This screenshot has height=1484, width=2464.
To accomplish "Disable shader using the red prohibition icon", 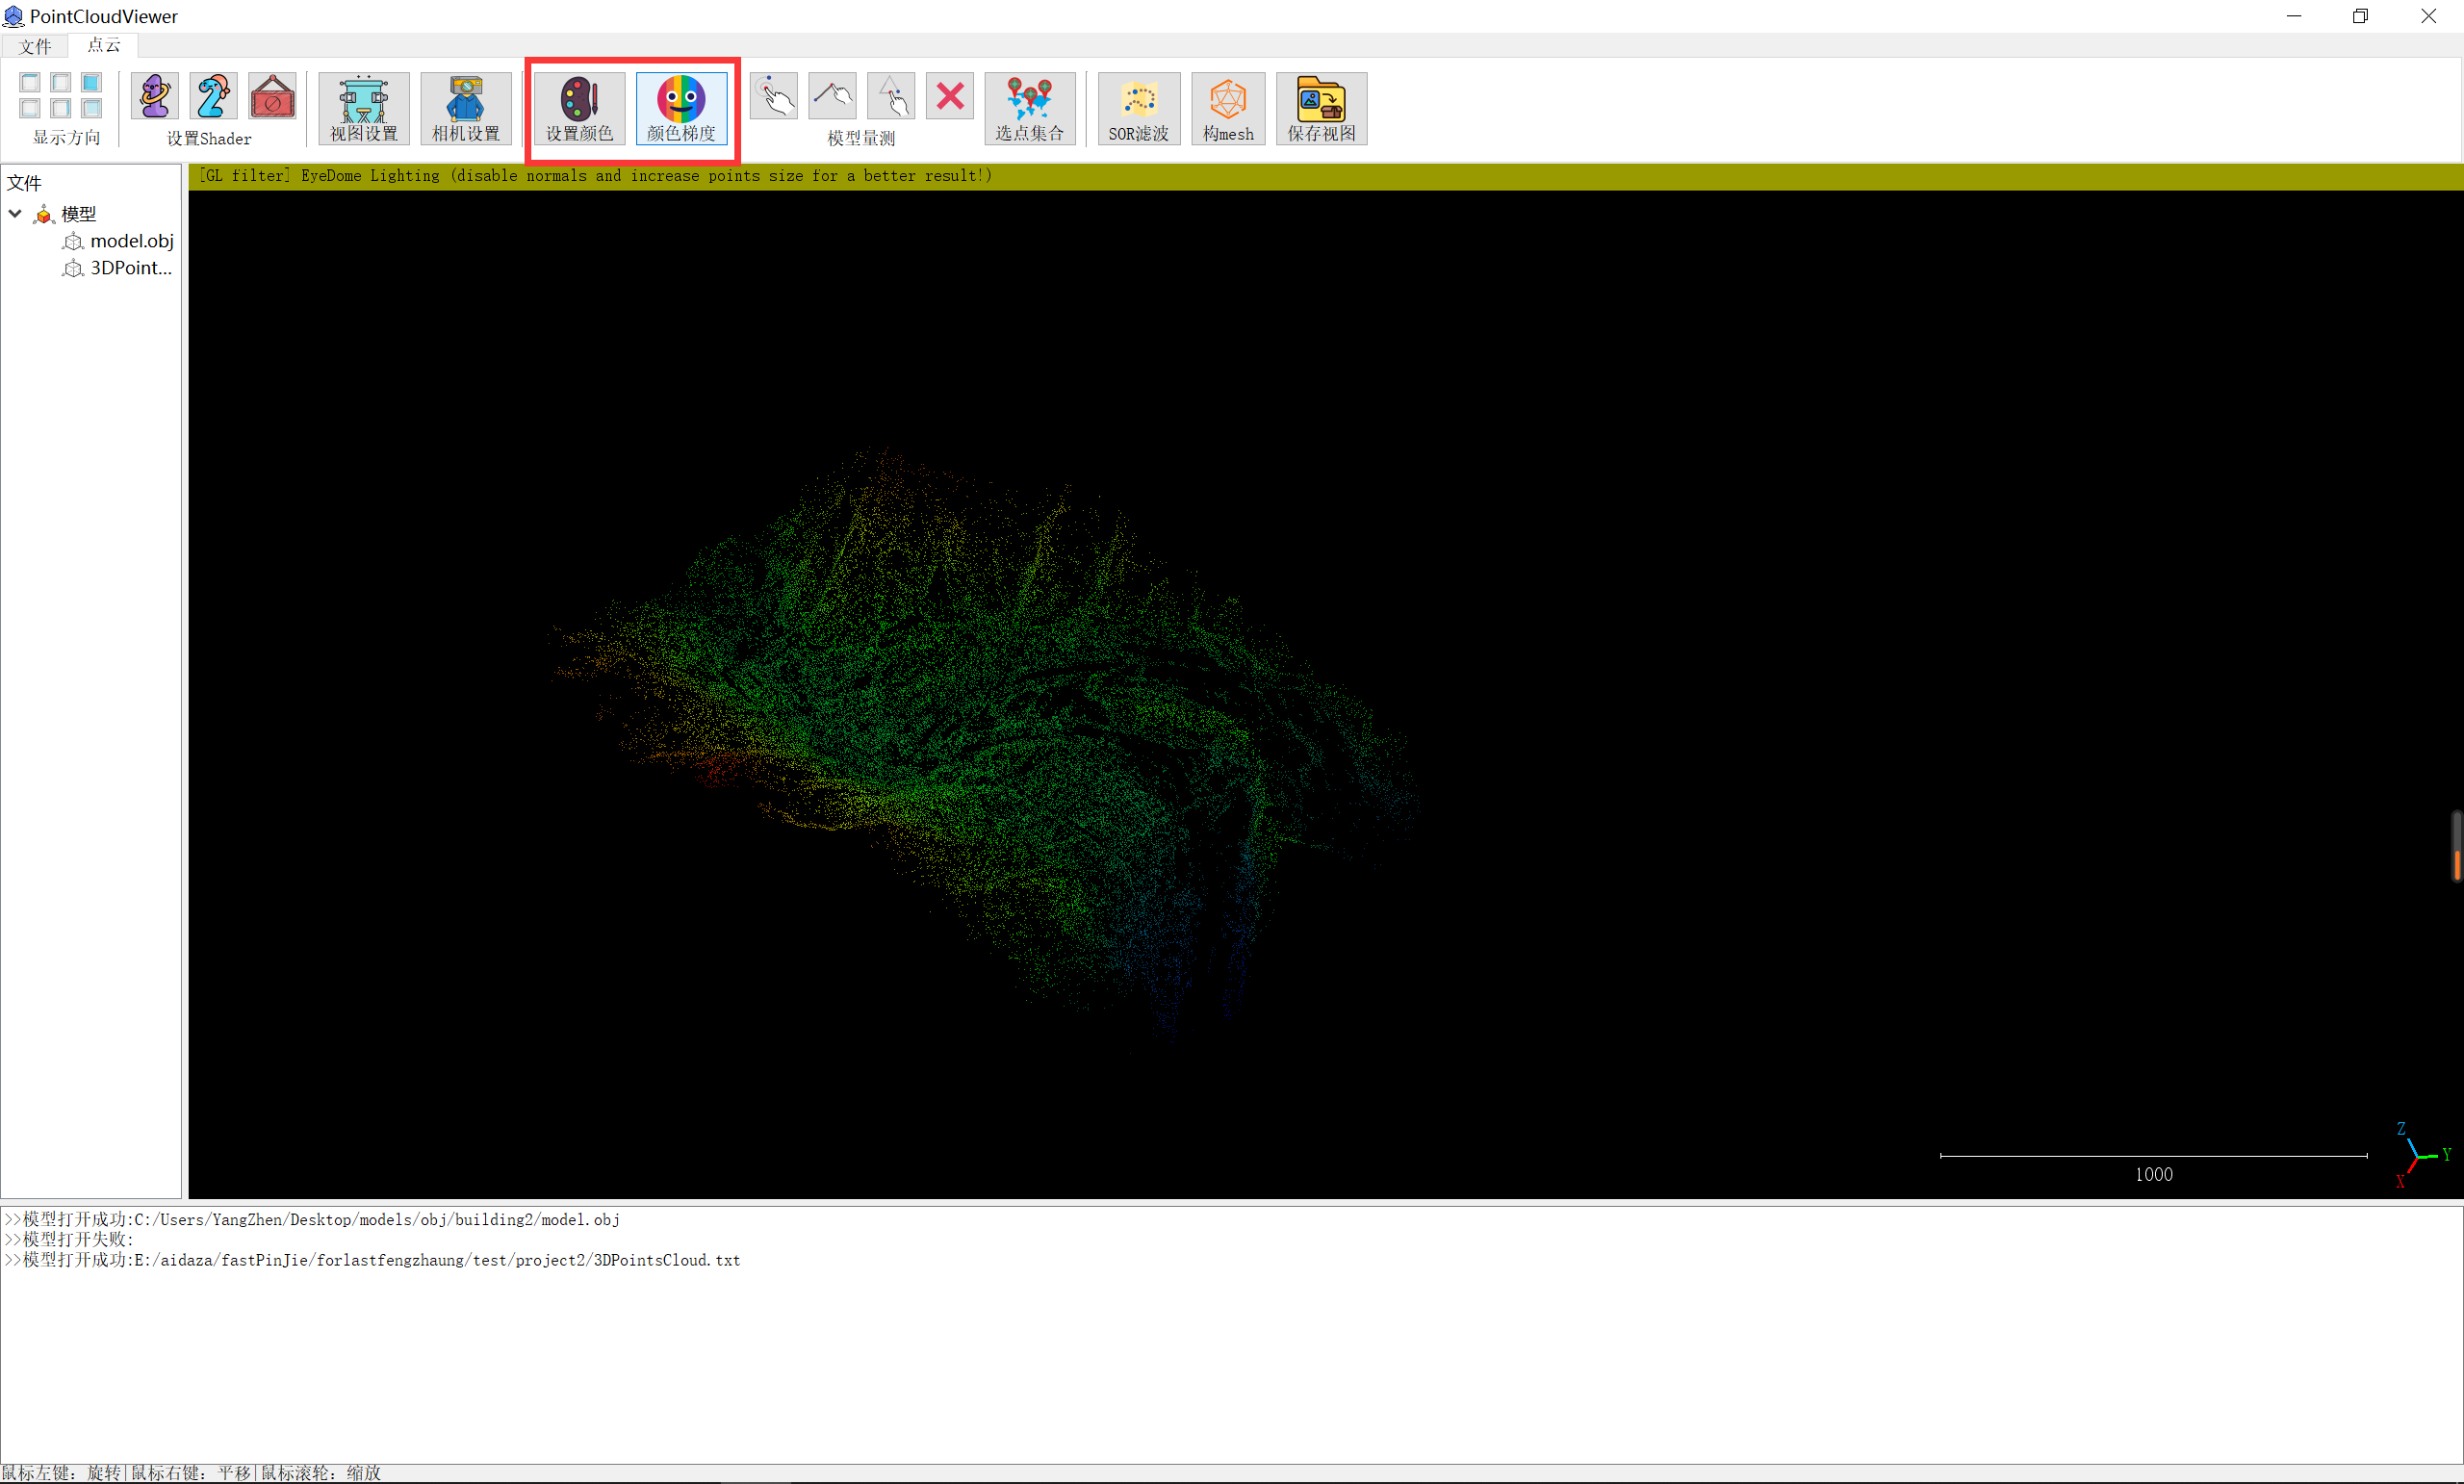I will coord(272,96).
